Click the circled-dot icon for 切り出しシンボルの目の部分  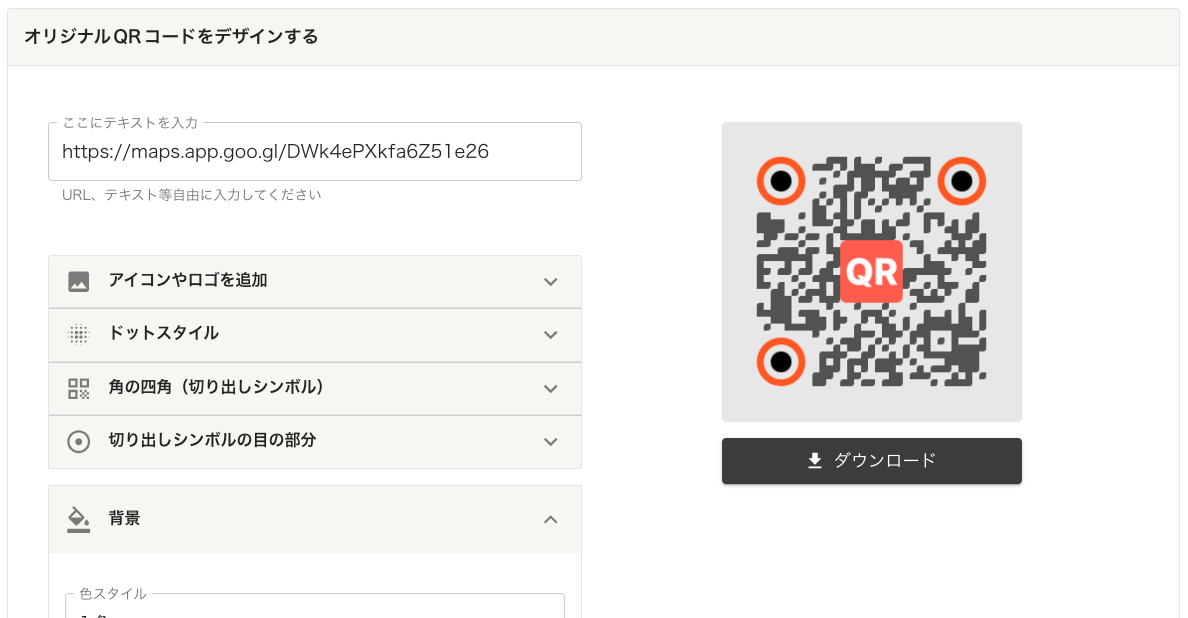tap(79, 441)
